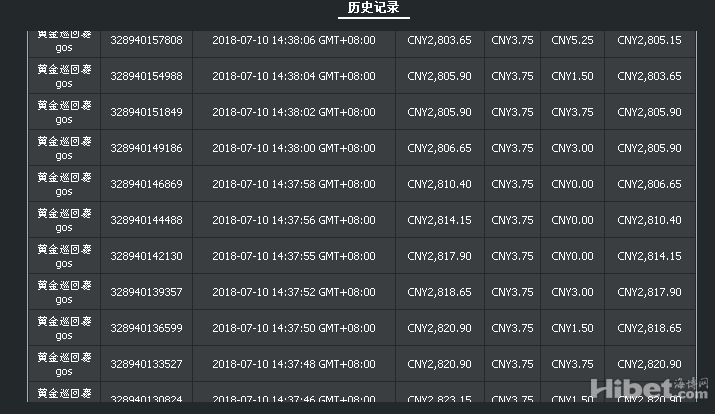This screenshot has height=414, width=715.
Task: Select the CNY2,814.15 balance at 14:37:56
Action: click(439, 220)
